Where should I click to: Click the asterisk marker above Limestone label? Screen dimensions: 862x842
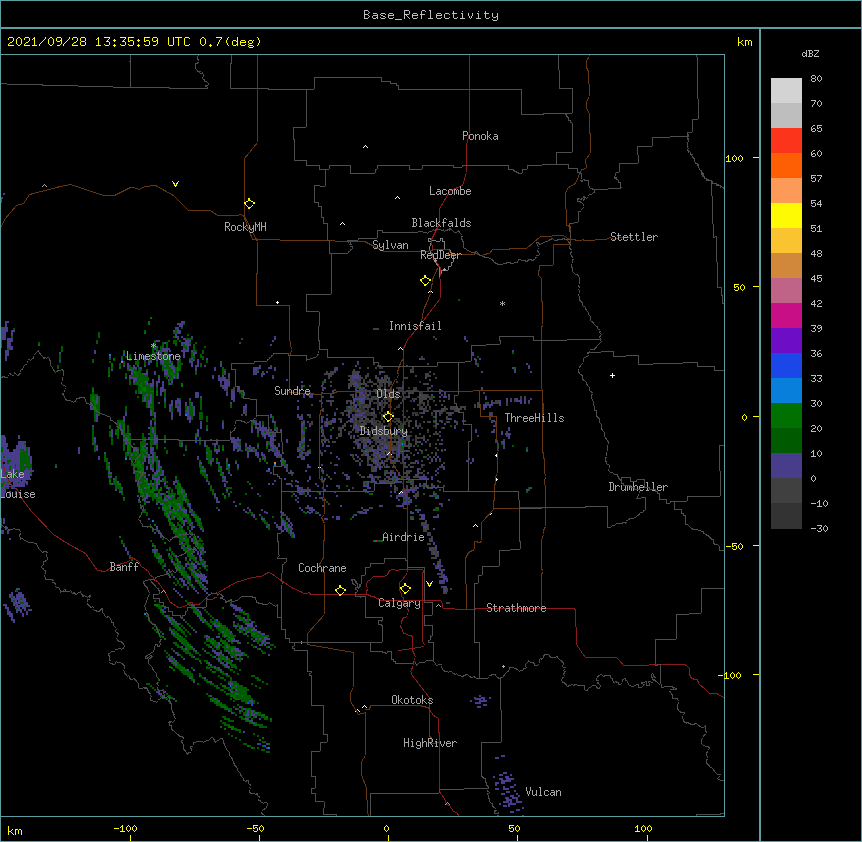153,346
